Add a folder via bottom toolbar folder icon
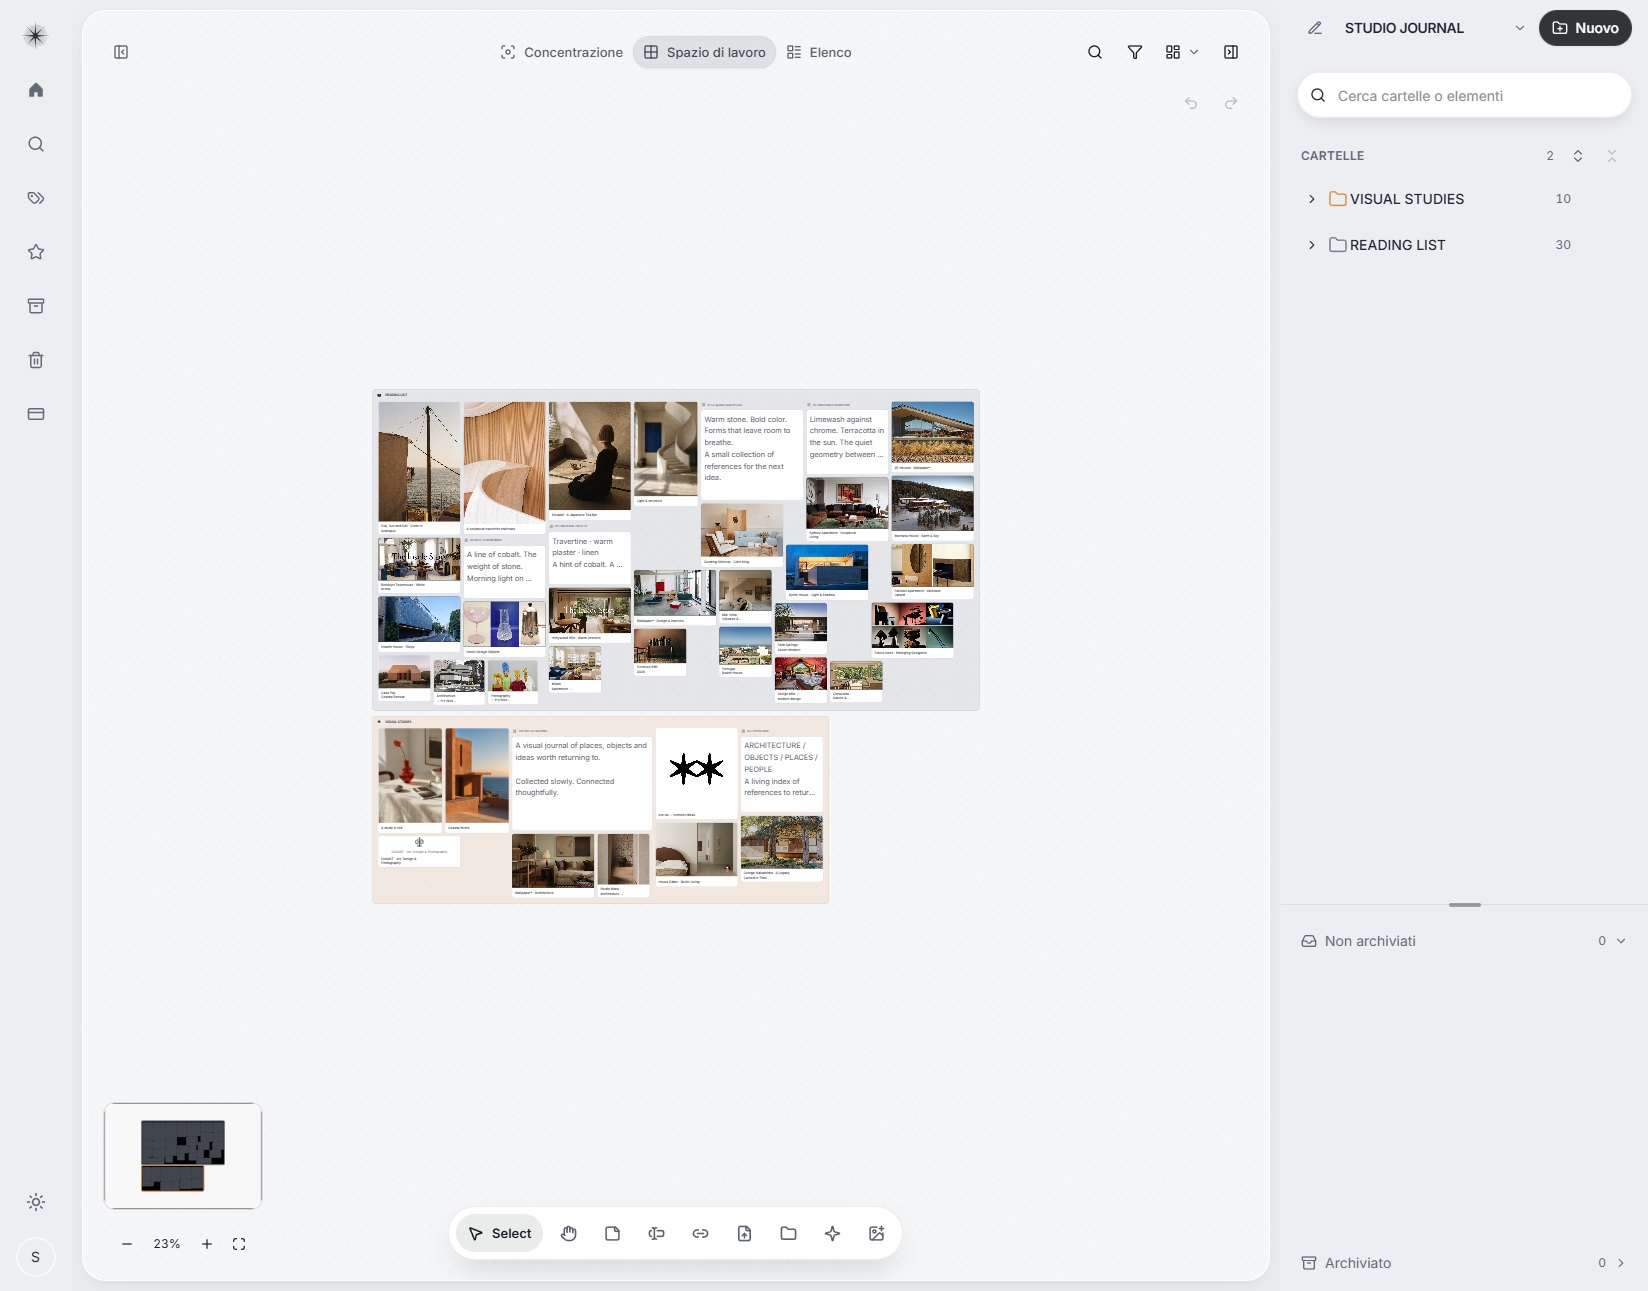The image size is (1648, 1291). [789, 1233]
